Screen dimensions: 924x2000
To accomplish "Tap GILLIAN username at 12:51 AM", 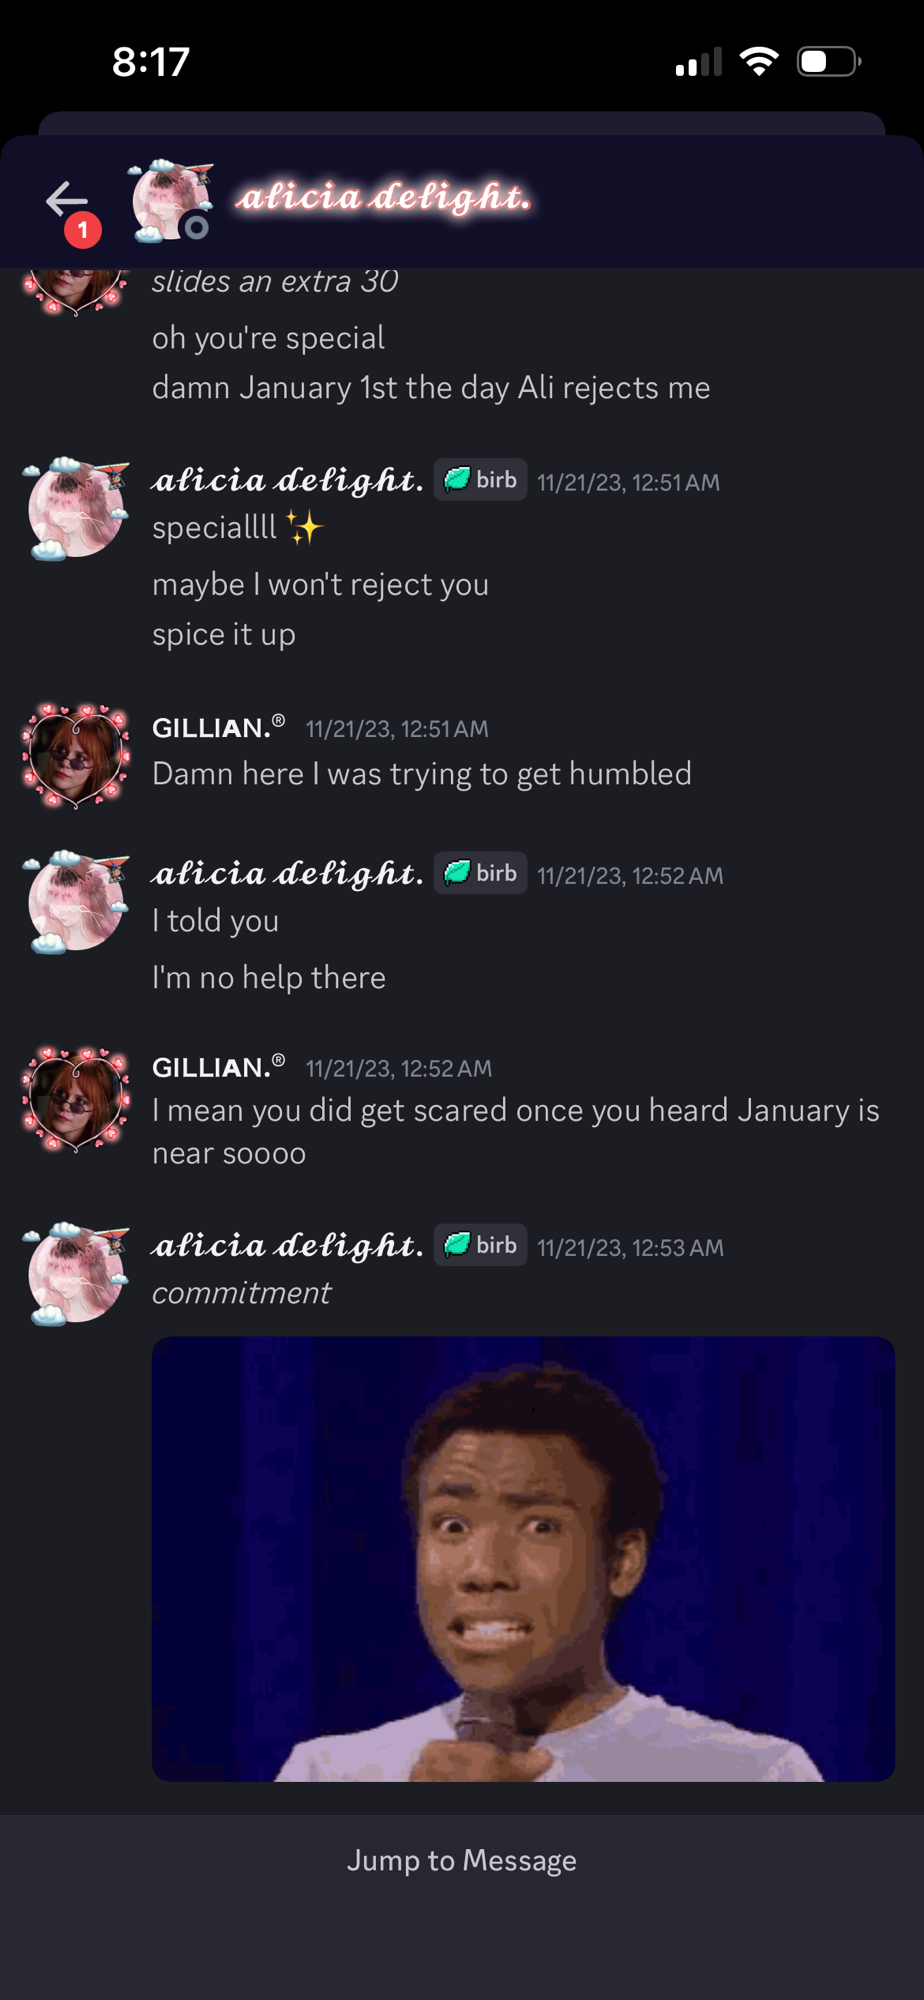I will click(218, 727).
